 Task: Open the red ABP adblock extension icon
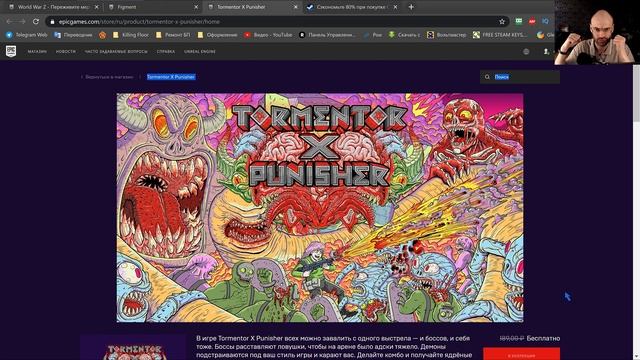coord(532,21)
